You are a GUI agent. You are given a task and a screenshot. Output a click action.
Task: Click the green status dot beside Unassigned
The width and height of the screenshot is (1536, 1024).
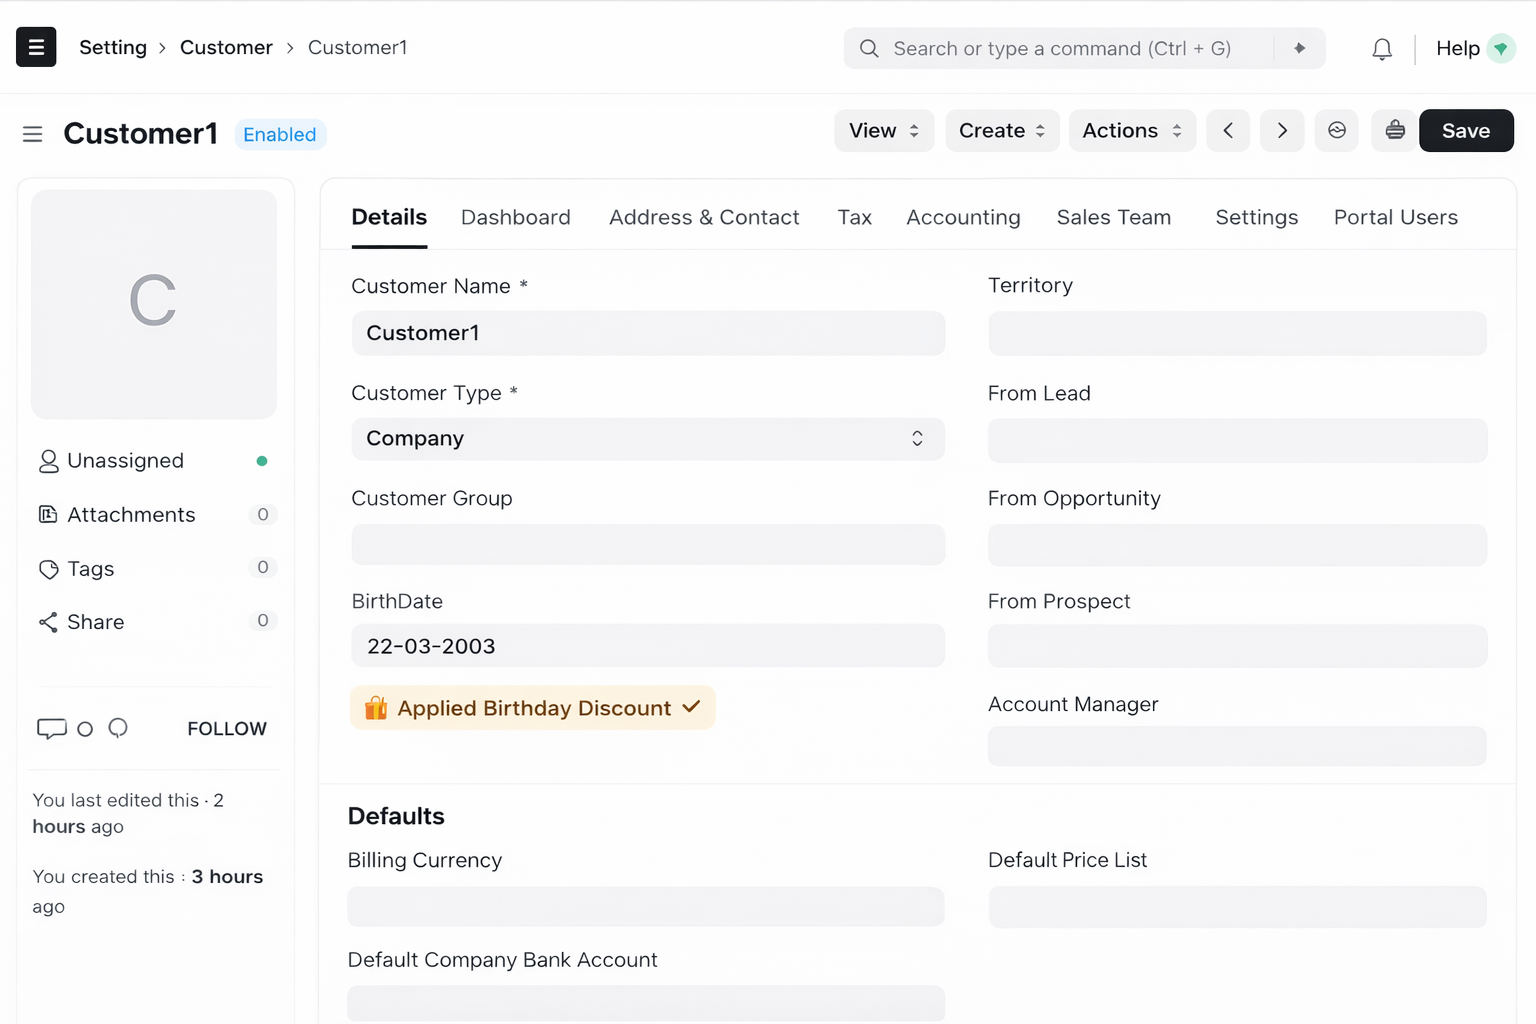click(262, 461)
